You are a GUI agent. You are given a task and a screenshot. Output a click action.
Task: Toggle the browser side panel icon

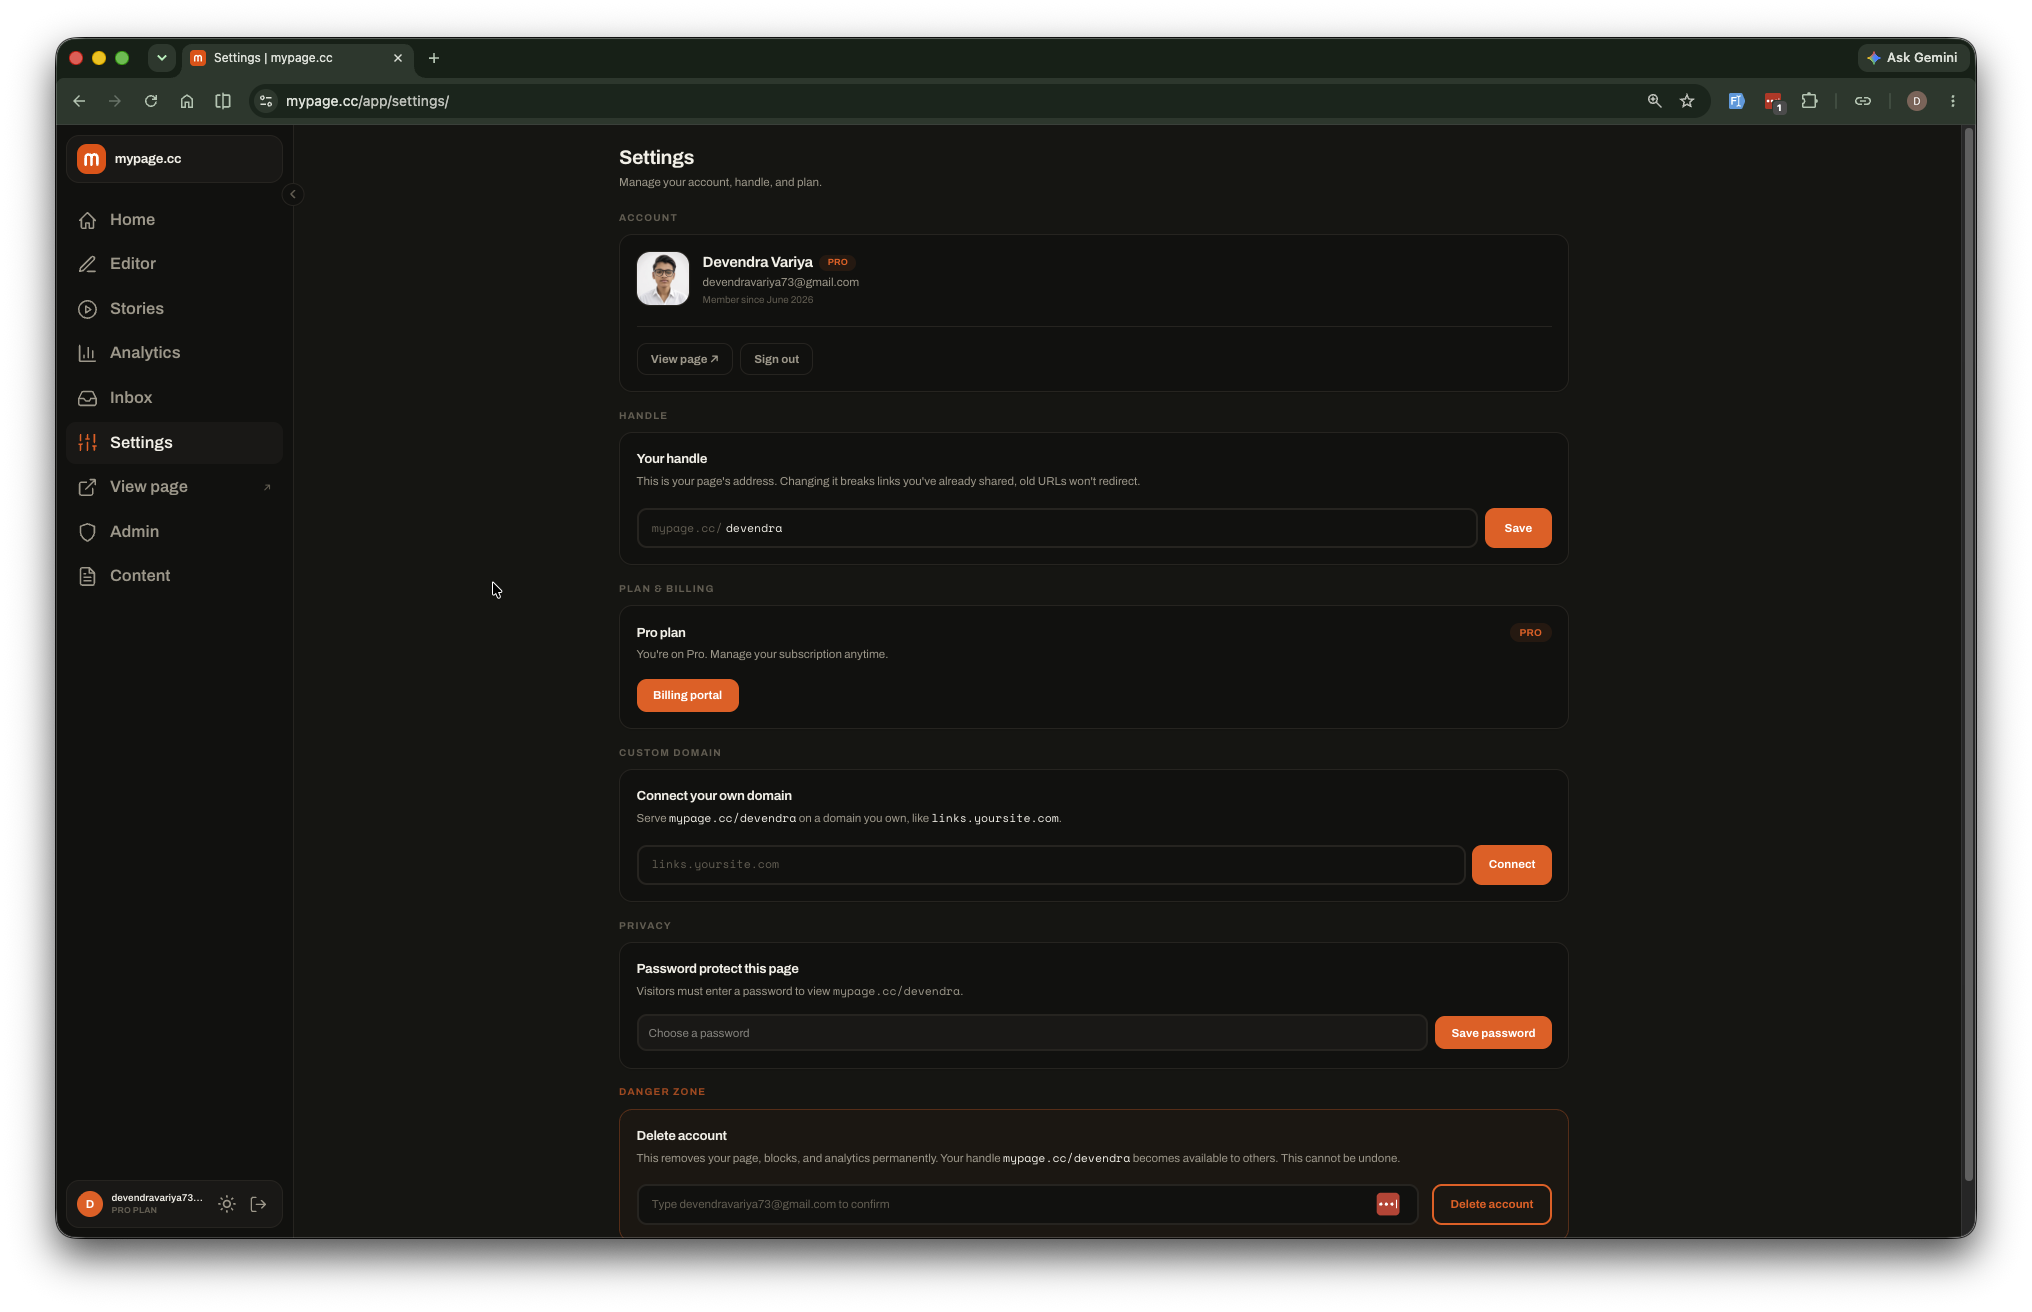click(223, 101)
